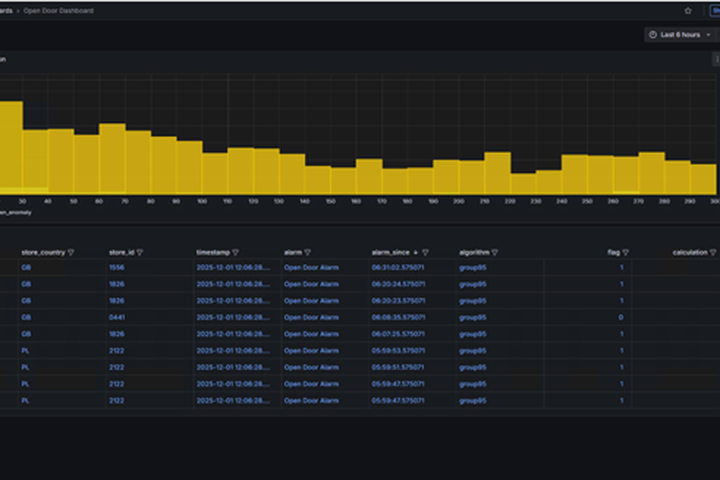The height and width of the screenshot is (480, 720).
Task: Open the Last 6 hours time picker
Action: coord(680,34)
